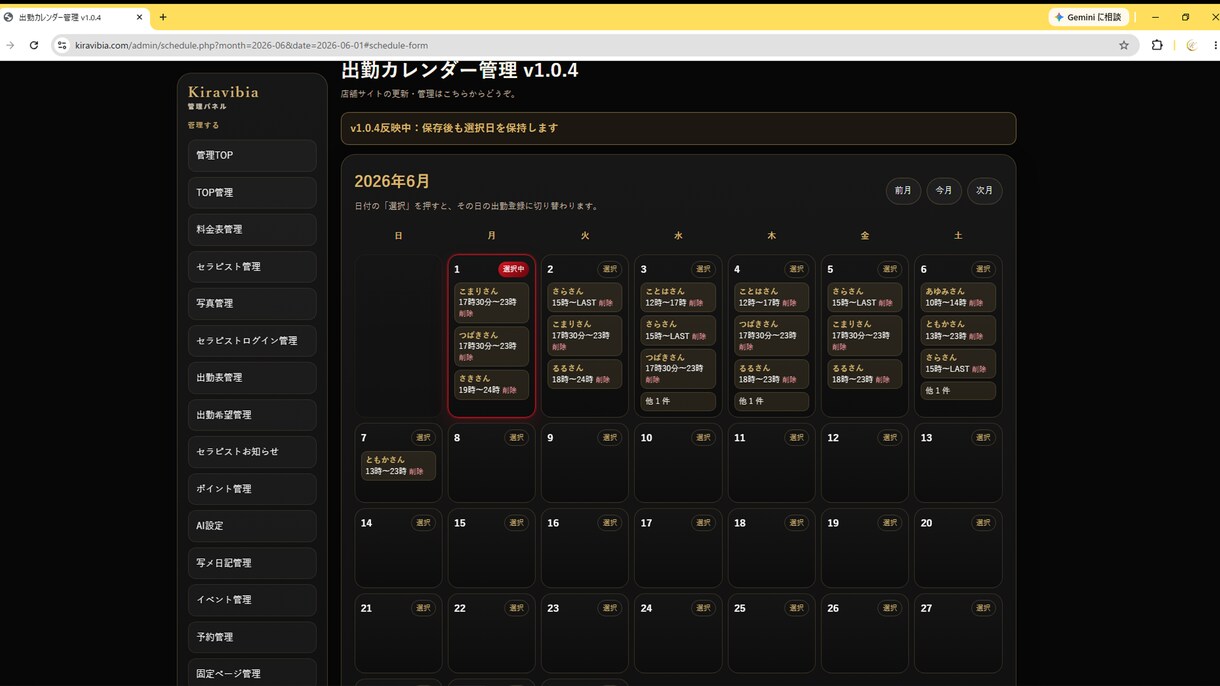Bookmark this page with the star icon

pos(1124,45)
